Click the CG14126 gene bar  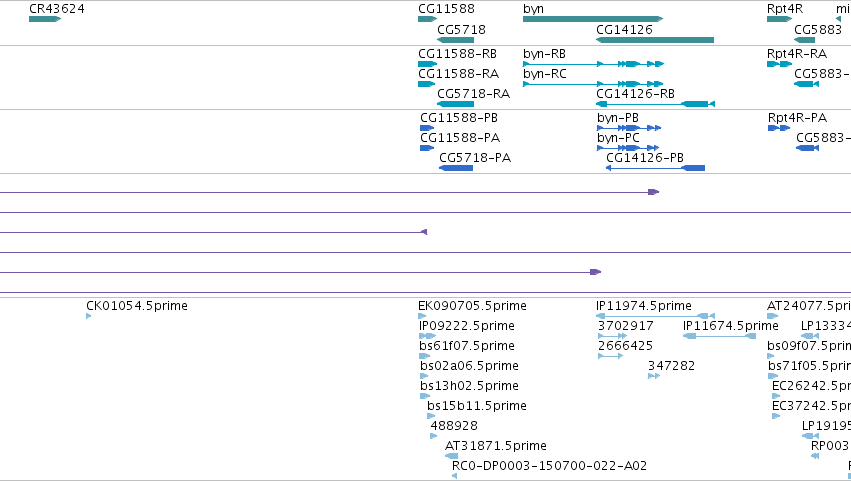click(655, 40)
